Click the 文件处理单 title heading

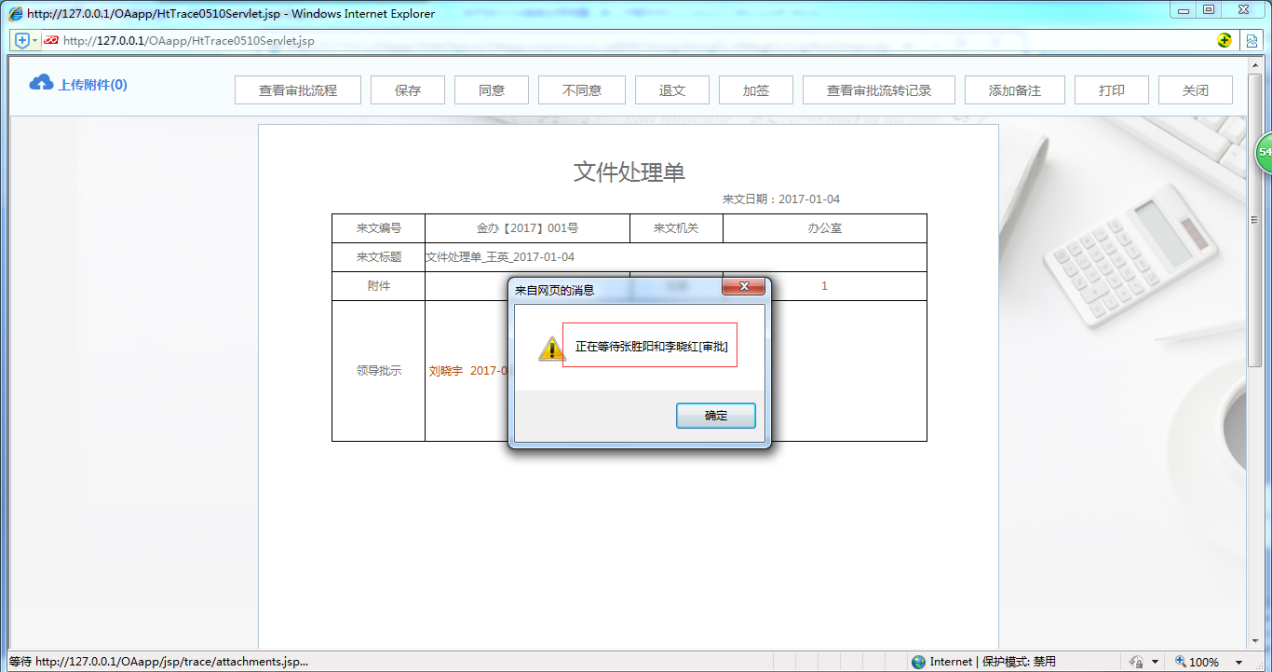click(629, 171)
